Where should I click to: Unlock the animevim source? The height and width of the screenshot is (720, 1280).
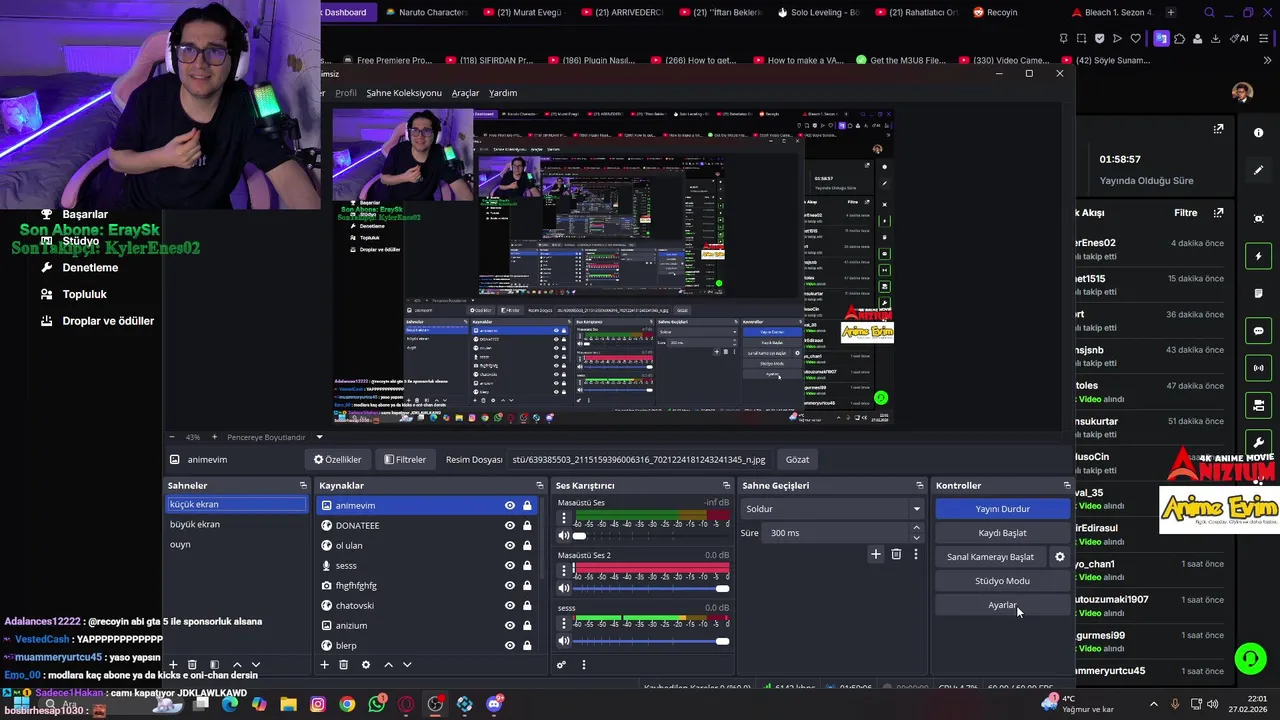click(x=527, y=506)
